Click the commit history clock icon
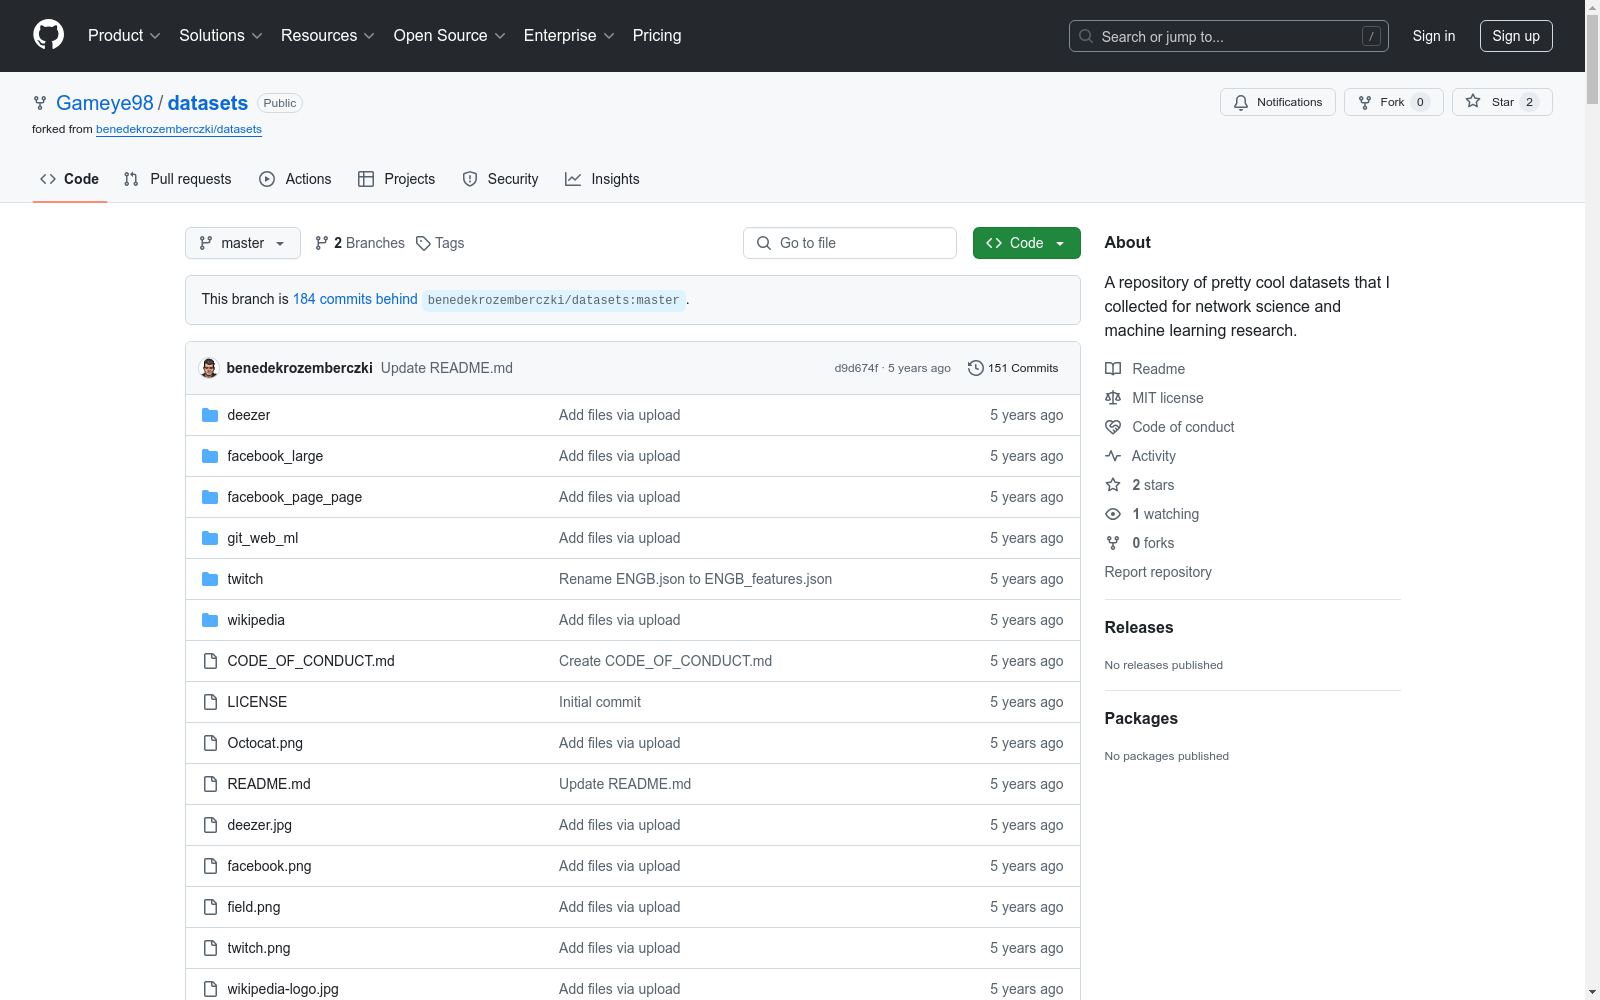1600x1000 pixels. pyautogui.click(x=976, y=368)
